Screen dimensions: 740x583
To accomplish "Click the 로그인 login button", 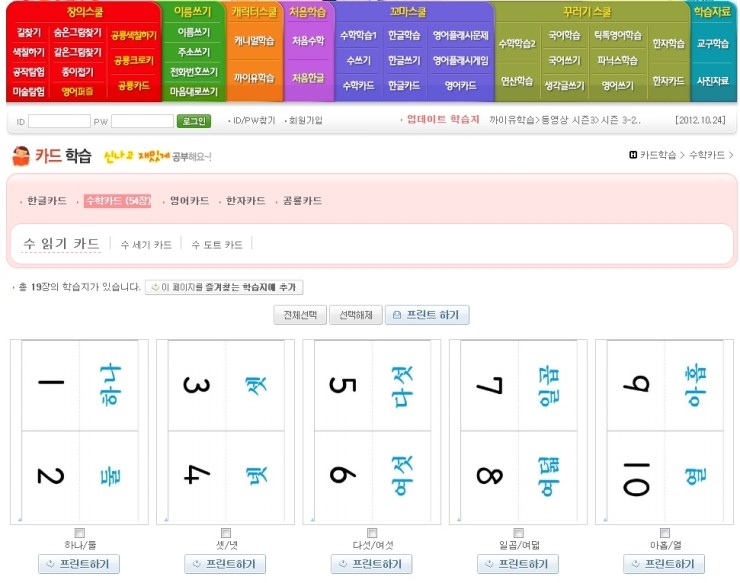I will (193, 121).
